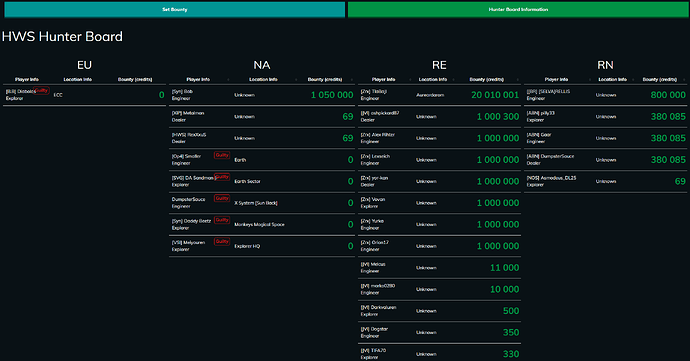The height and width of the screenshot is (361, 690).
Task: Click the sort arrow beside RN Location Info
Action: click(634, 80)
